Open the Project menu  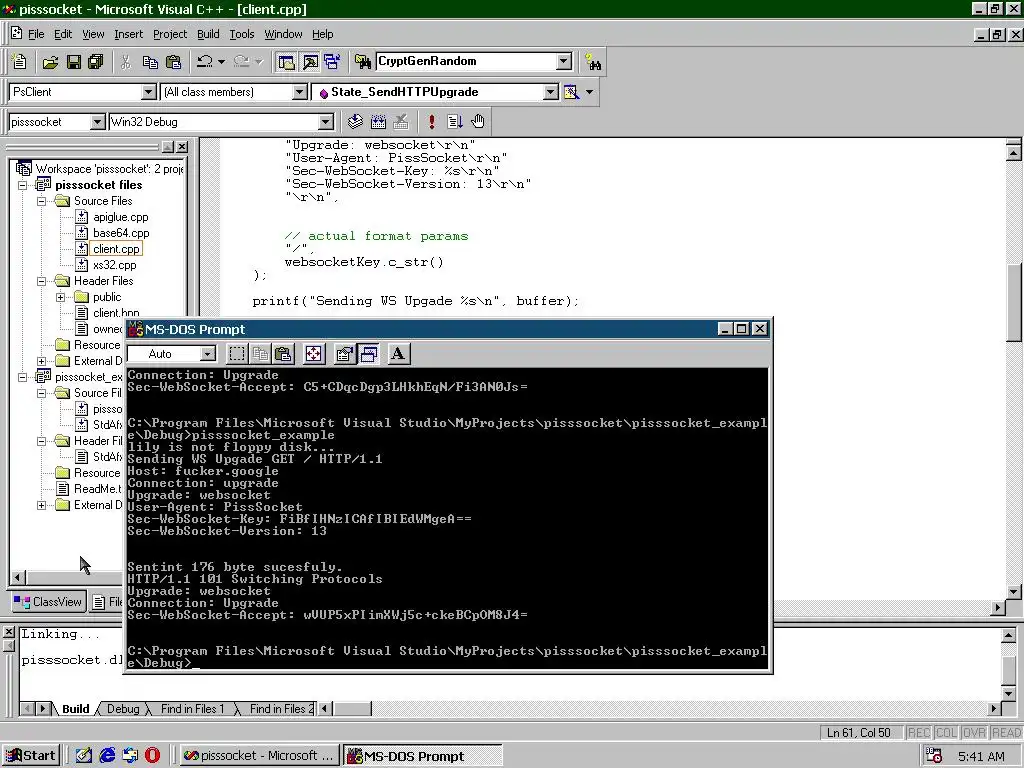pos(170,34)
